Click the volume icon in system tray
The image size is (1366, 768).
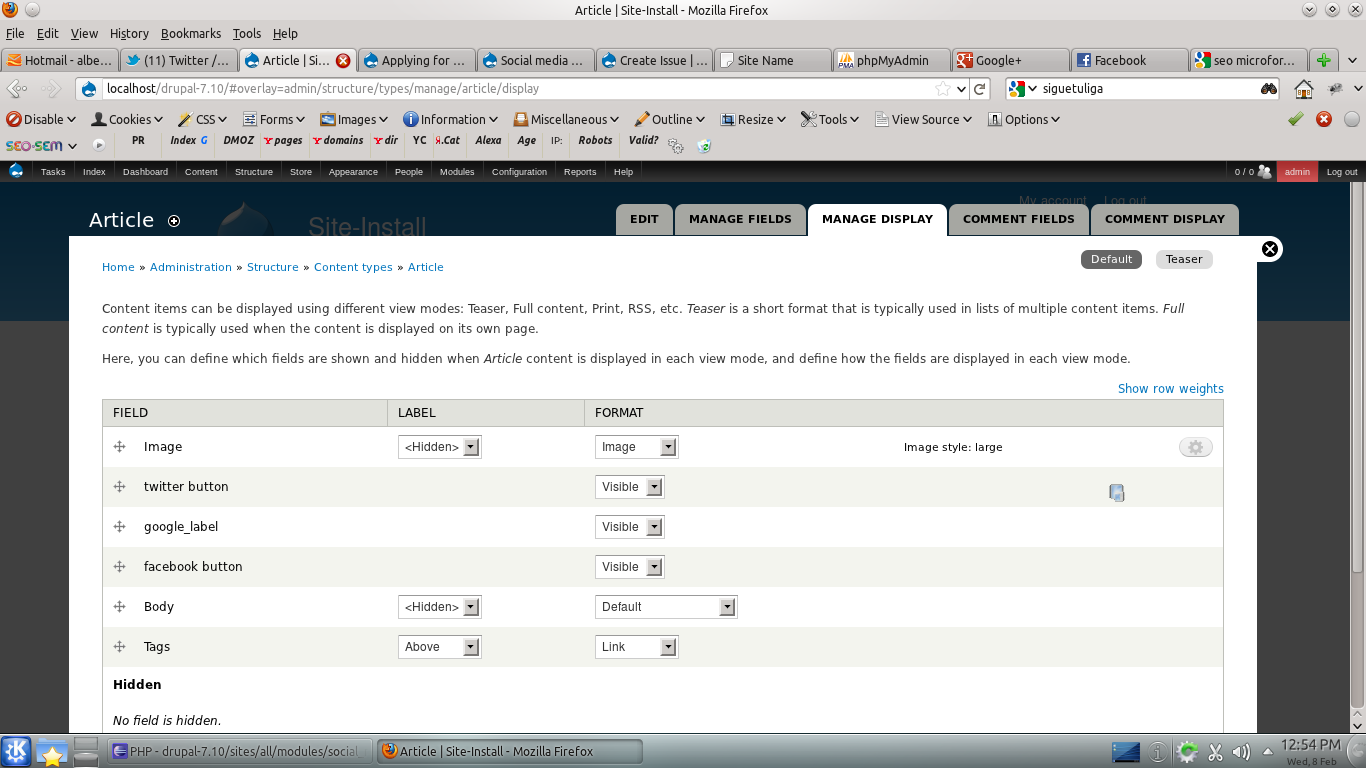[1241, 752]
